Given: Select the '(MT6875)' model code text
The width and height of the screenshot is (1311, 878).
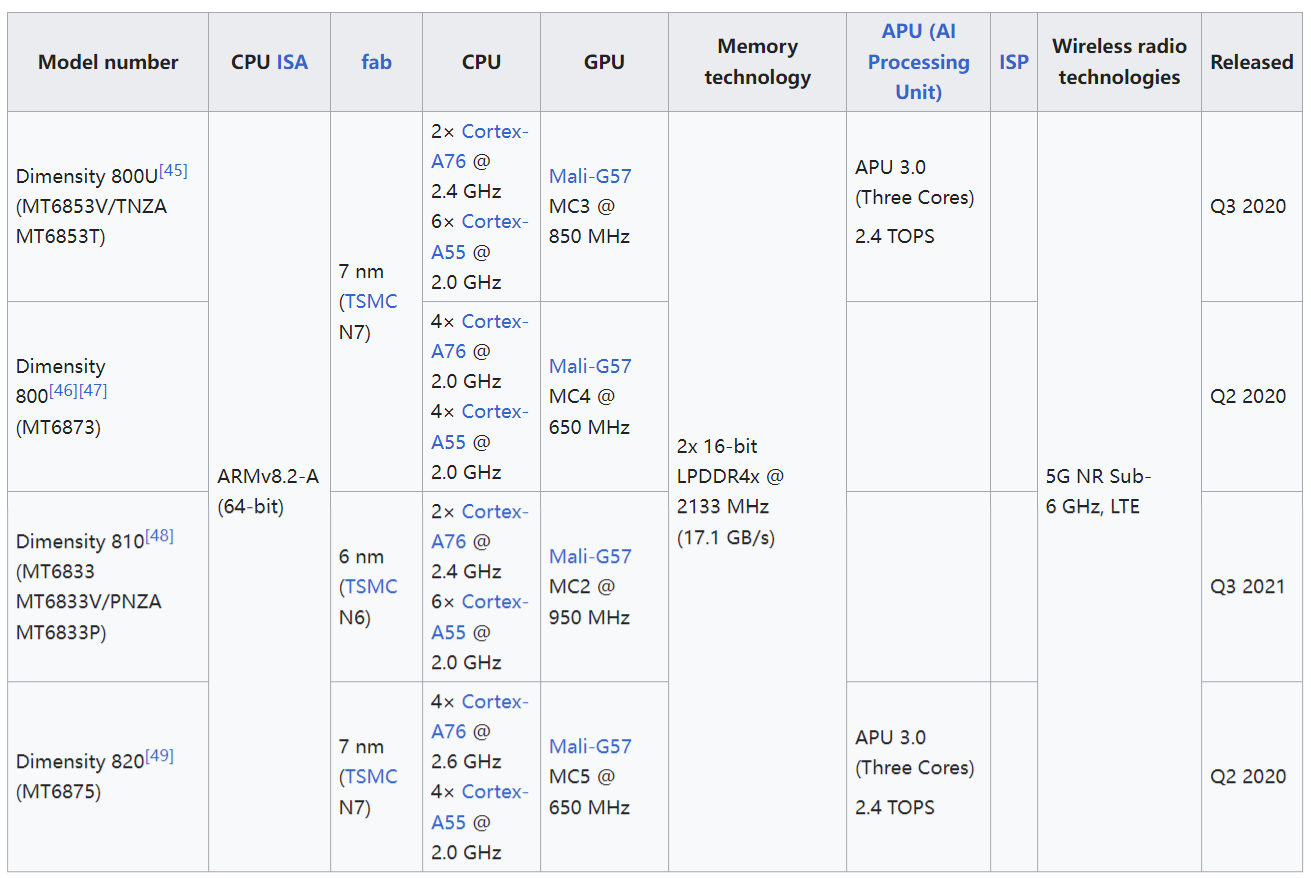Looking at the screenshot, I should tap(58, 792).
